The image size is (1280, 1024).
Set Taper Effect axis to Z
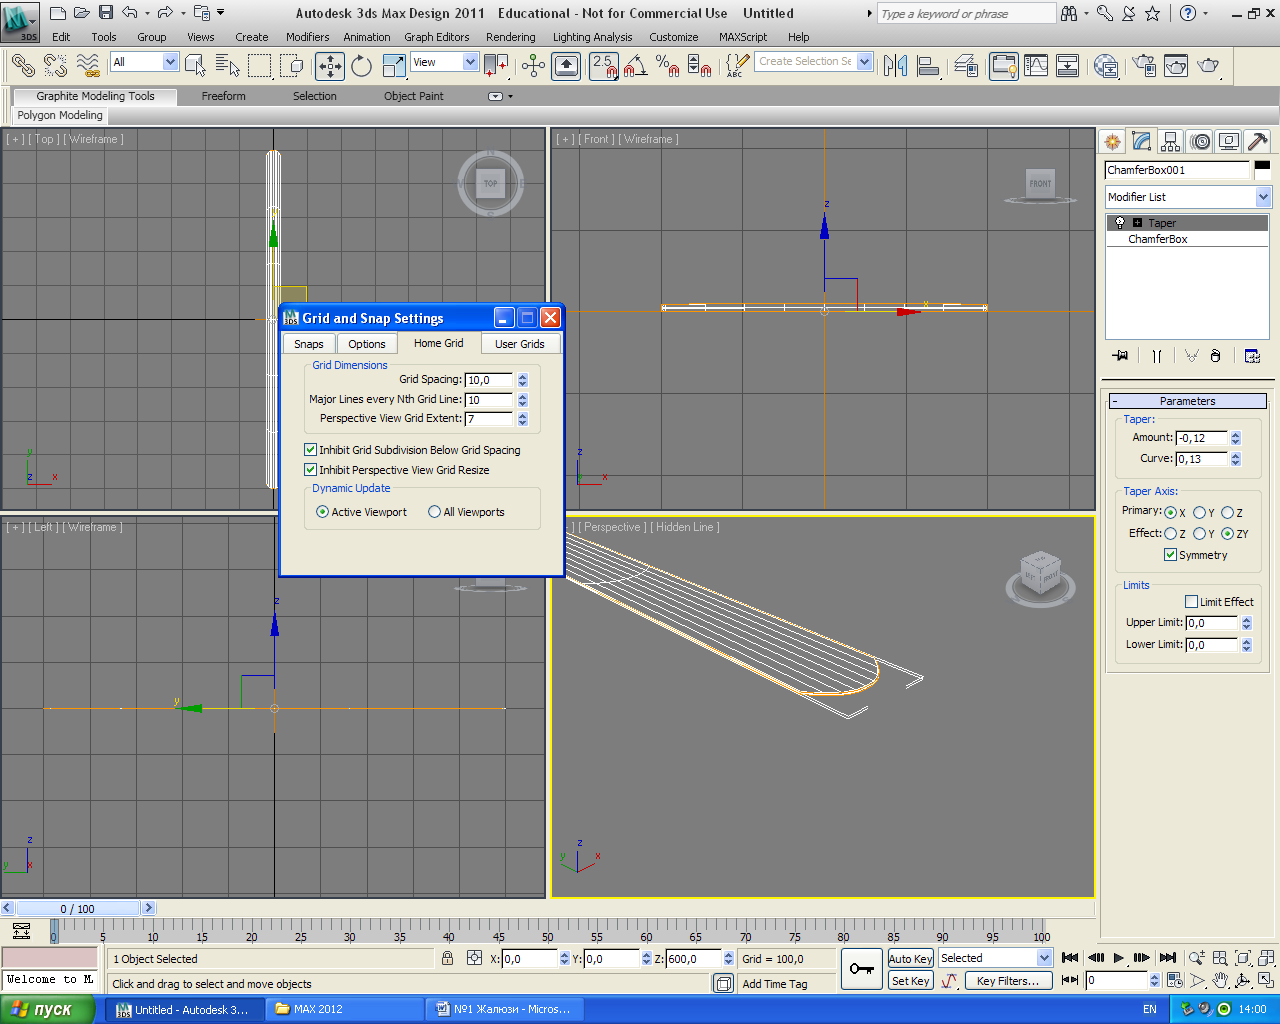click(1170, 534)
